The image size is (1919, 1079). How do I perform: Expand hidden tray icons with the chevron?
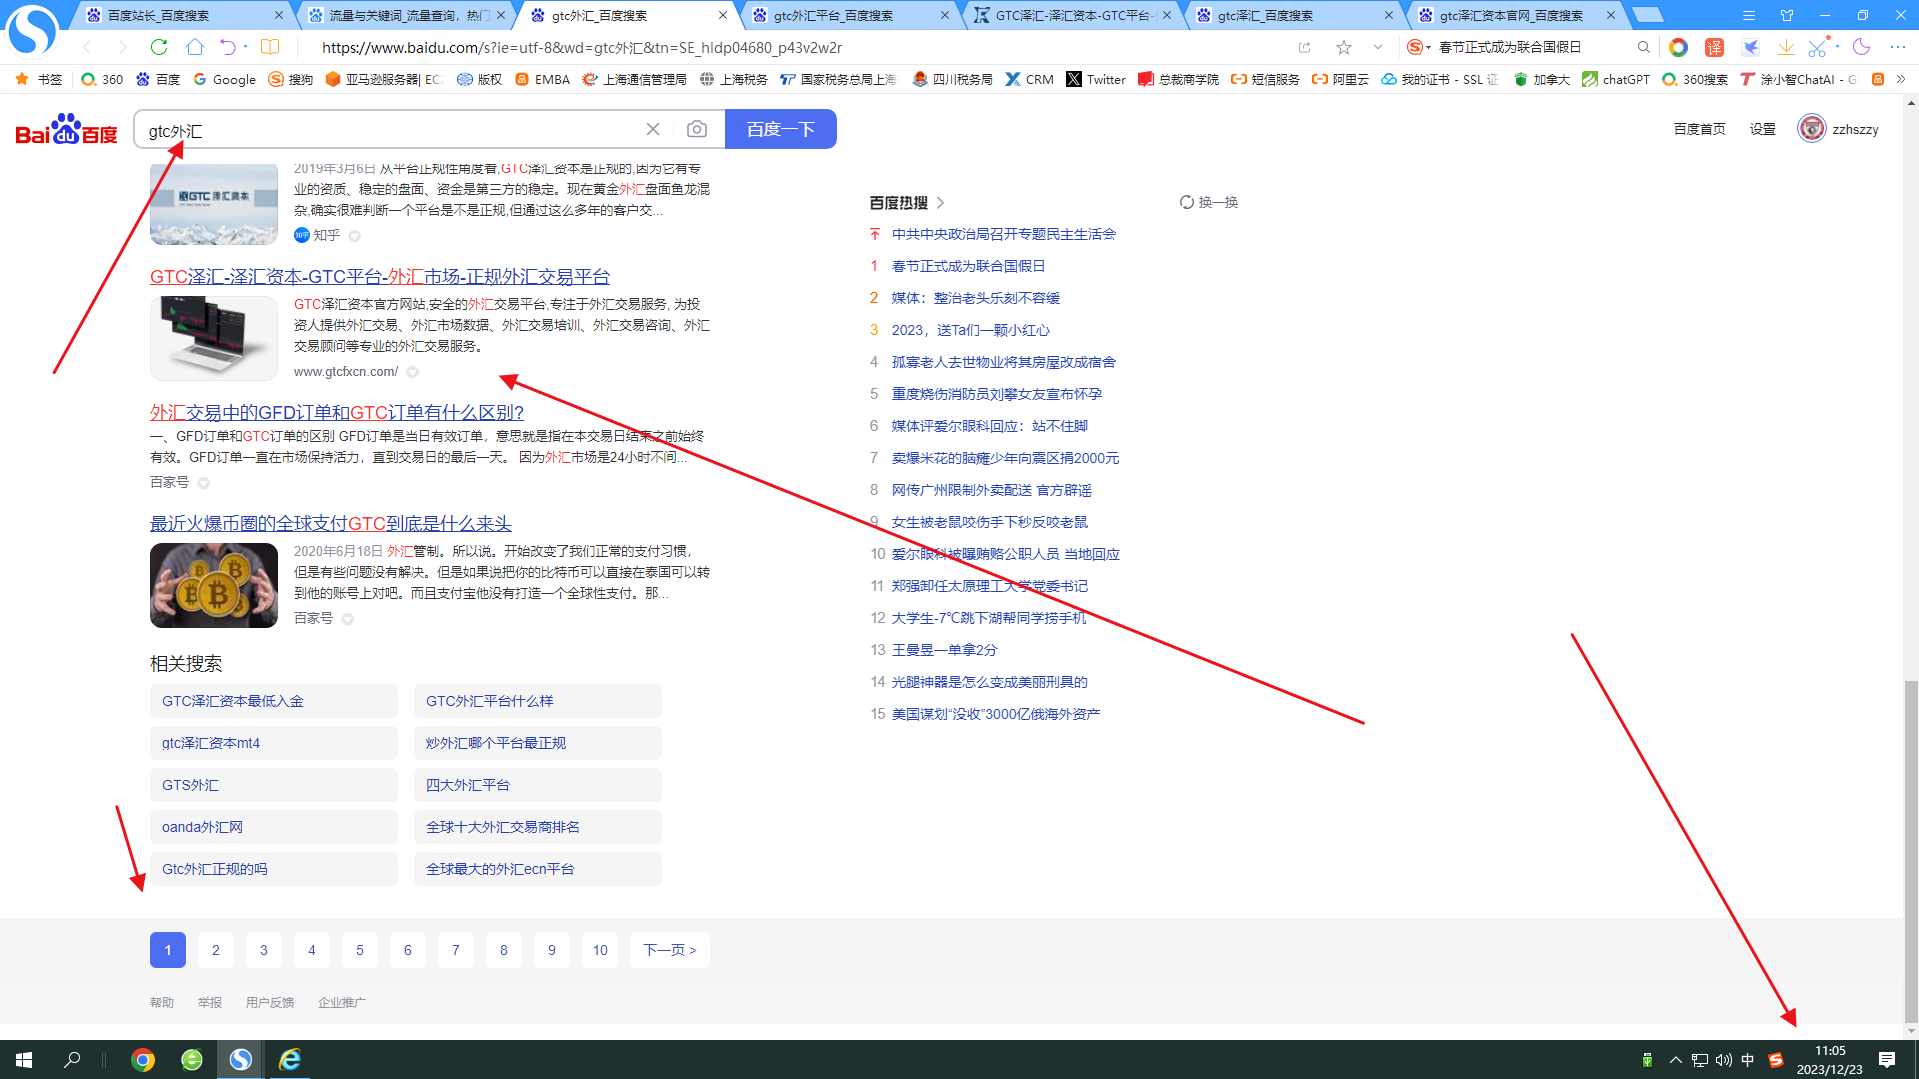coord(1674,1059)
